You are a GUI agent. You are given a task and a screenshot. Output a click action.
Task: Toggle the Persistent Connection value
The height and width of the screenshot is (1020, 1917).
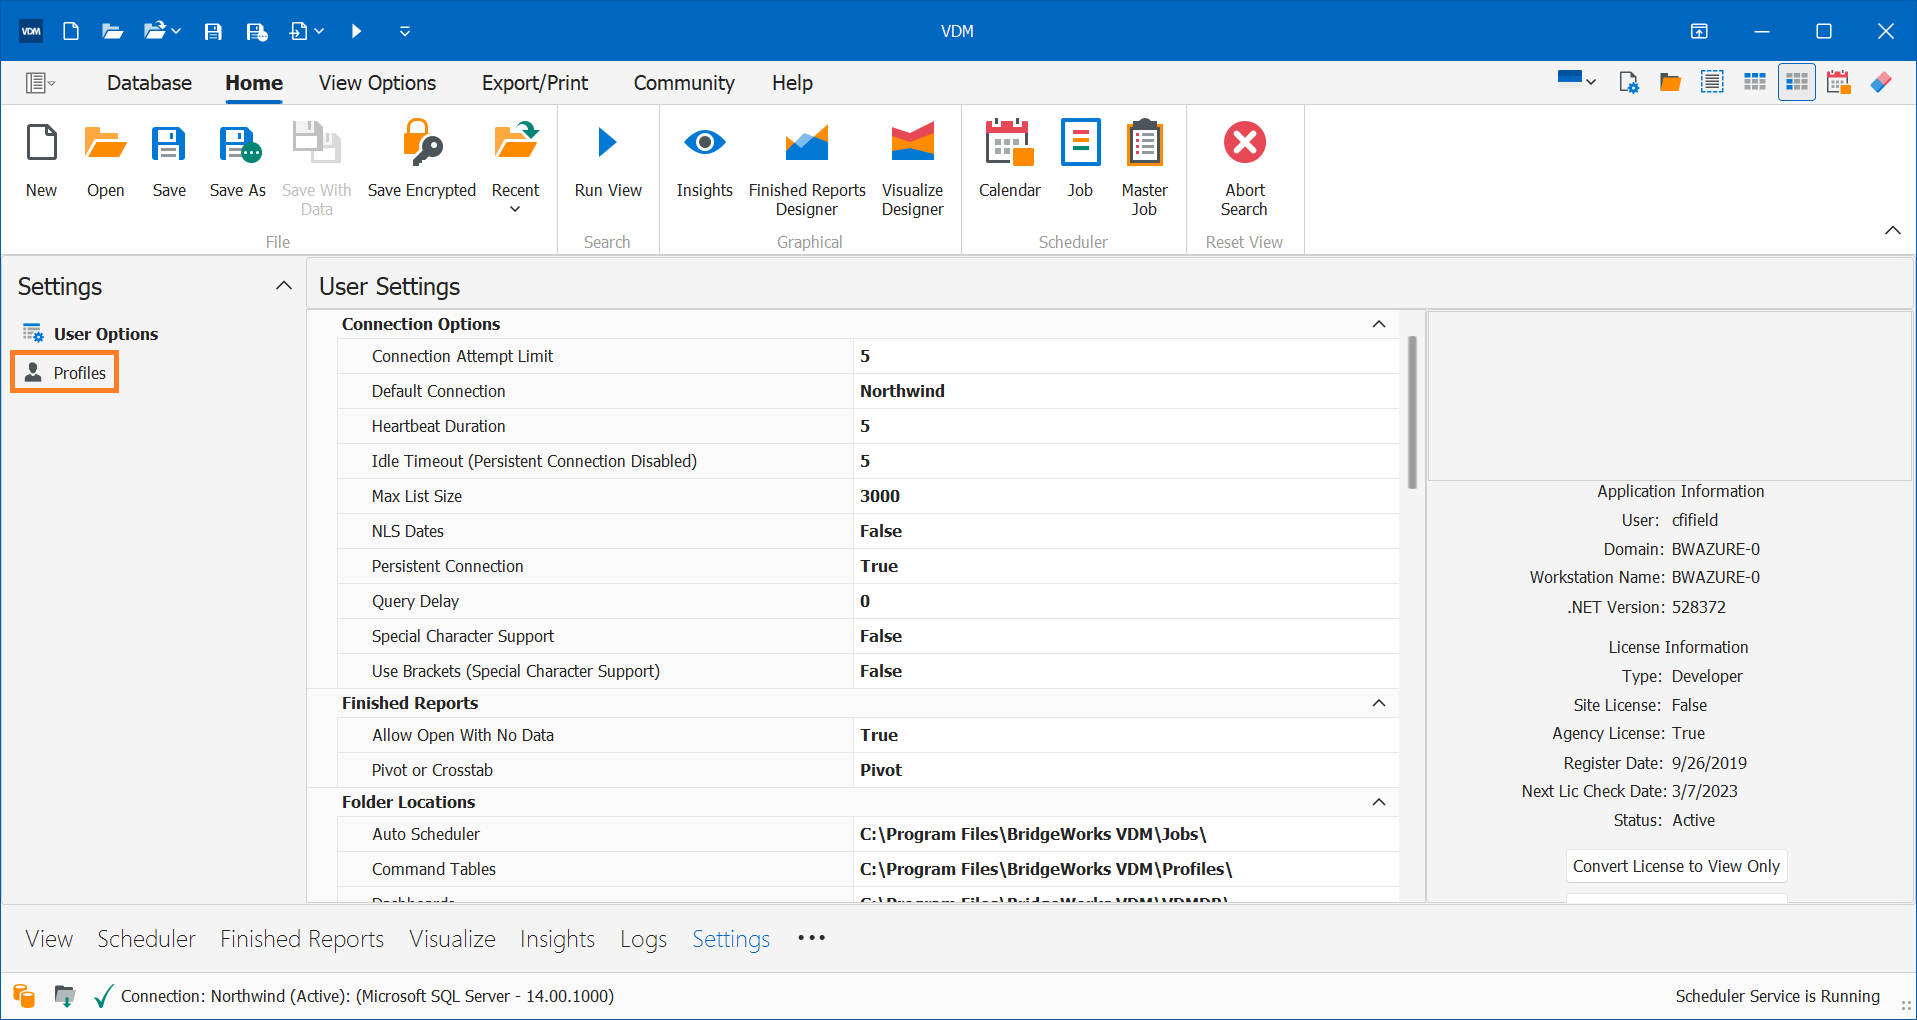[x=1125, y=566]
